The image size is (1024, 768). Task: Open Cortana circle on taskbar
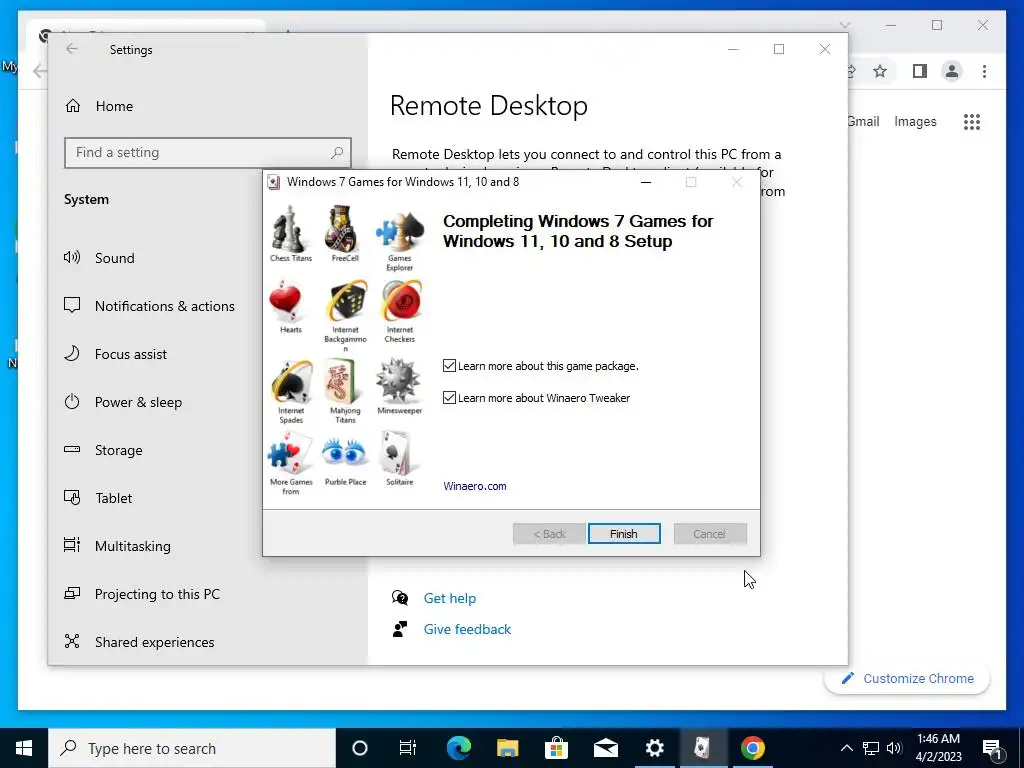(359, 748)
